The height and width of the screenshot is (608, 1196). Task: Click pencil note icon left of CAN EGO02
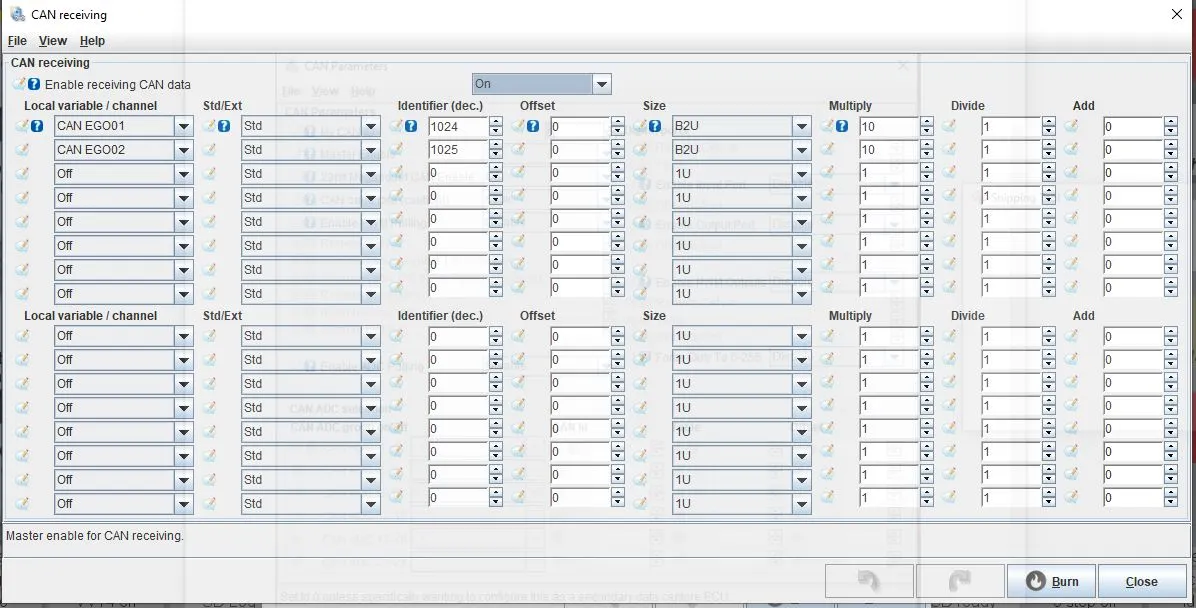(x=22, y=150)
